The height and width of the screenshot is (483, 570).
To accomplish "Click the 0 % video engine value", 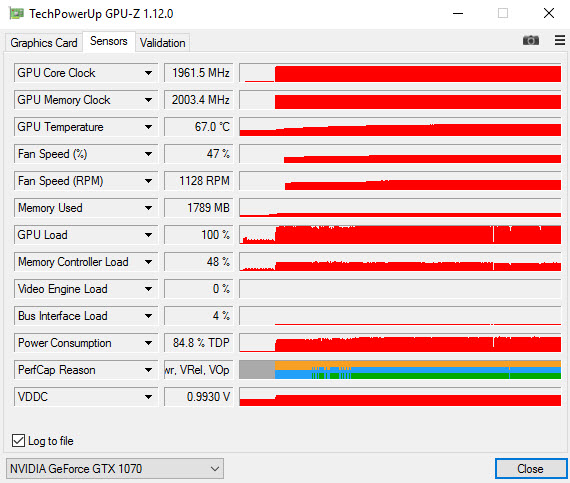I will pyautogui.click(x=198, y=289).
